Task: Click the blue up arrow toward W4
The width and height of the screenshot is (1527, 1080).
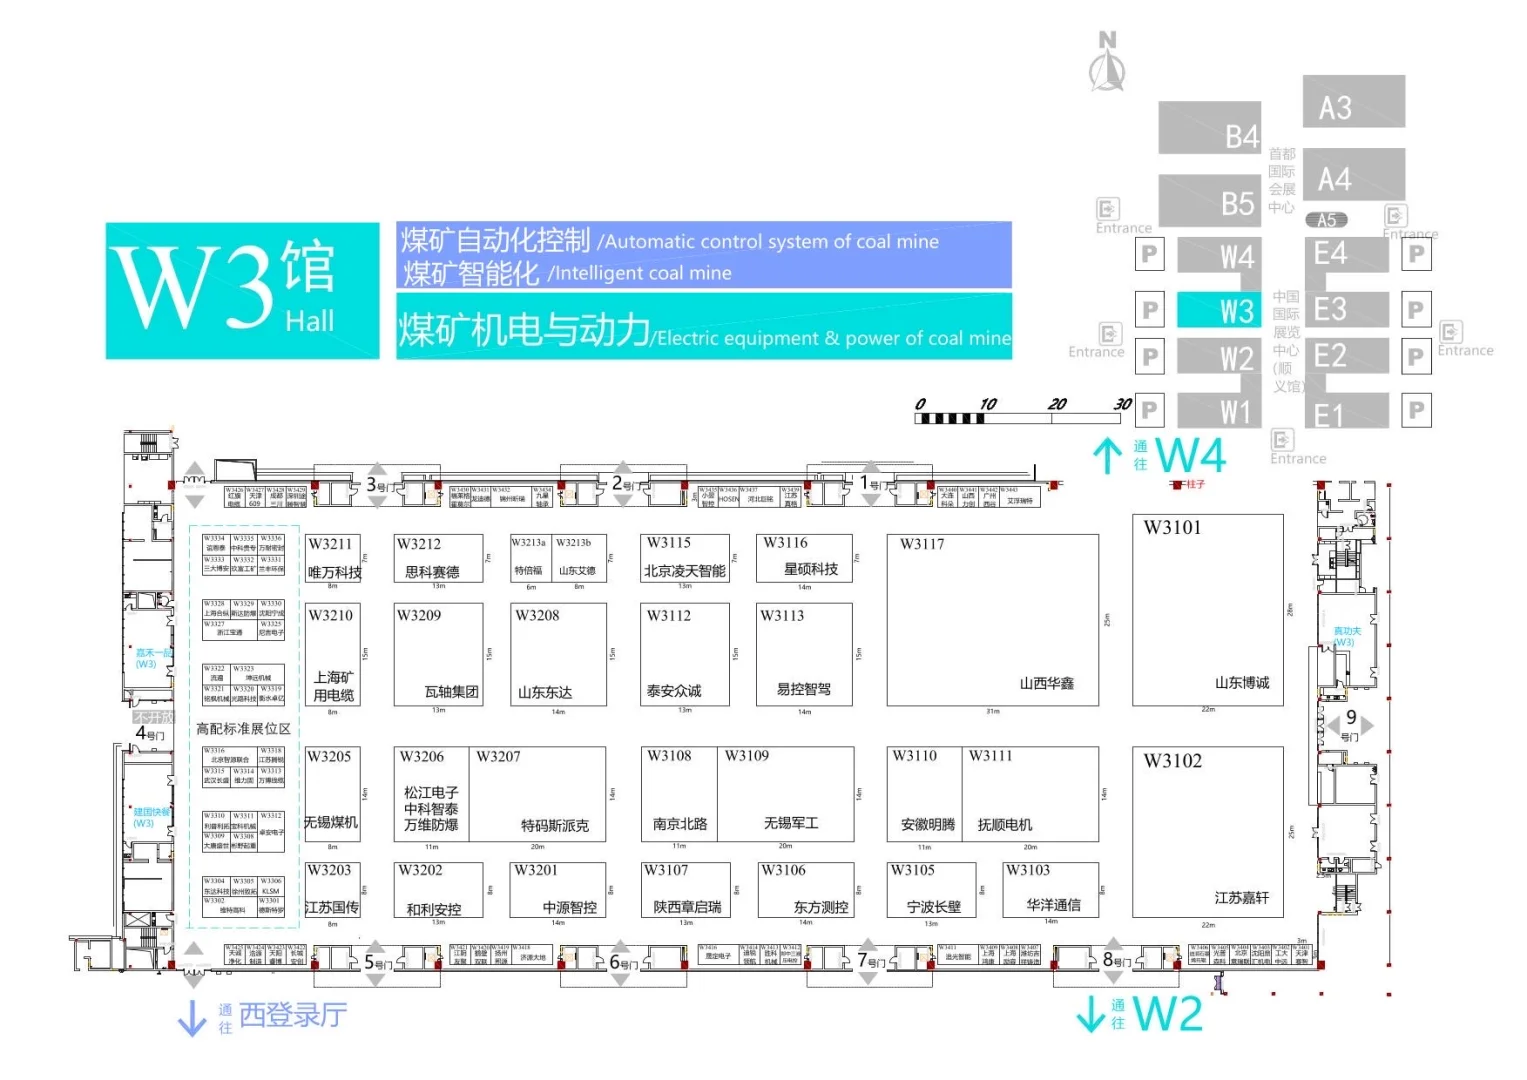Action: (1107, 455)
